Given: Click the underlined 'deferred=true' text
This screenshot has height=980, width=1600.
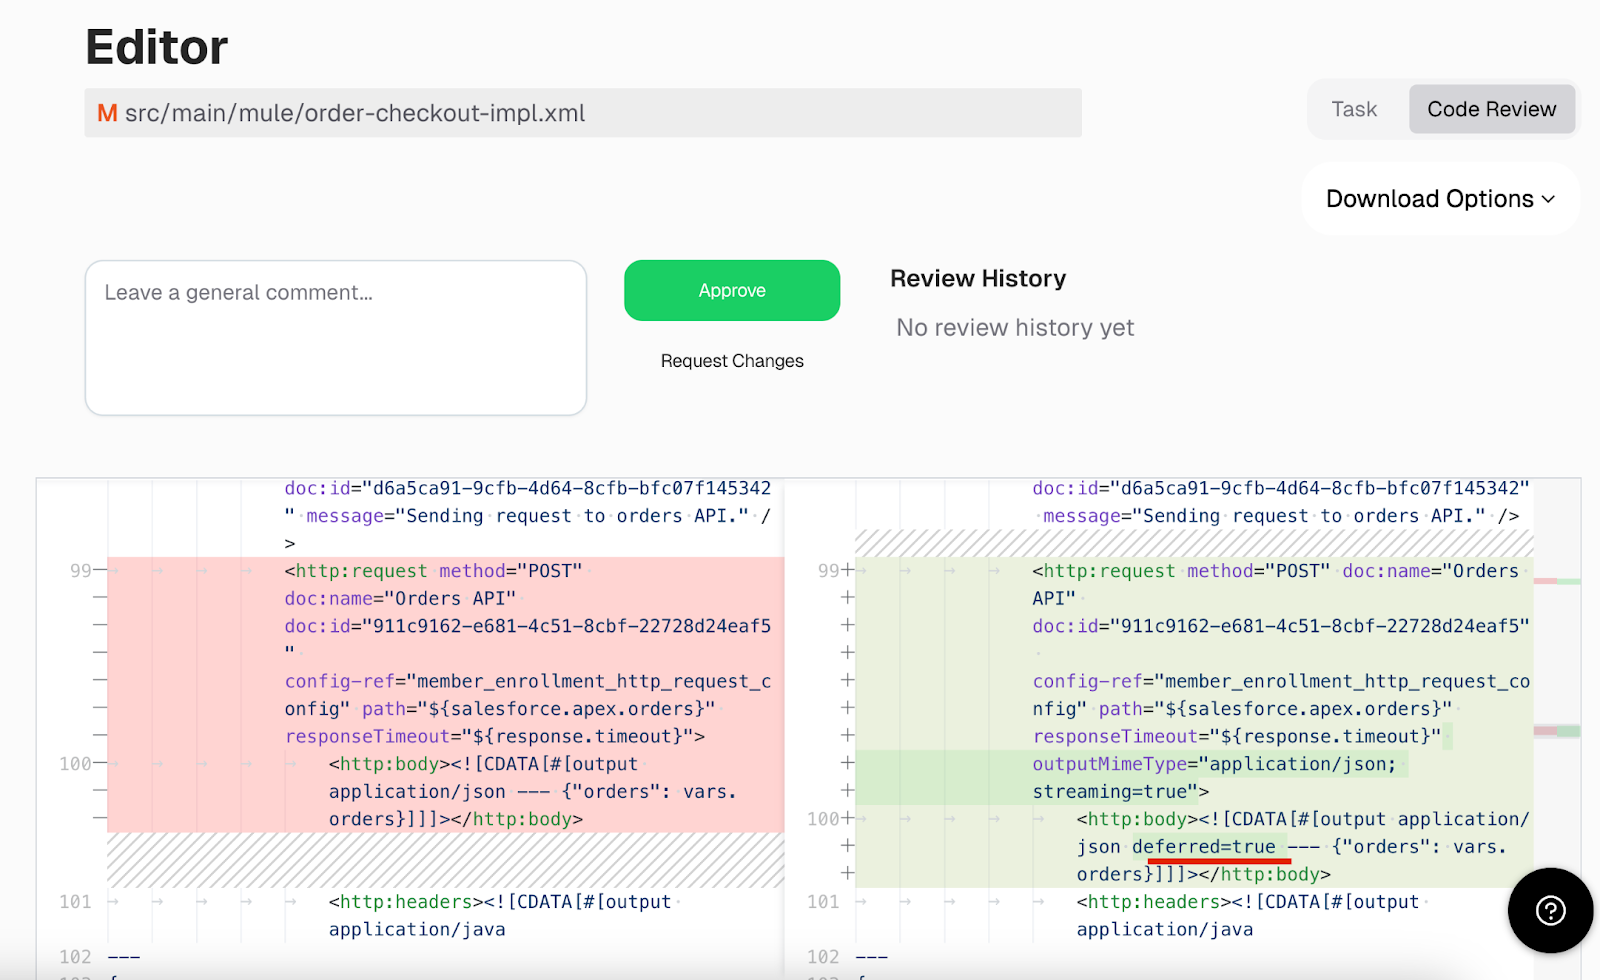Looking at the screenshot, I should (x=1204, y=847).
